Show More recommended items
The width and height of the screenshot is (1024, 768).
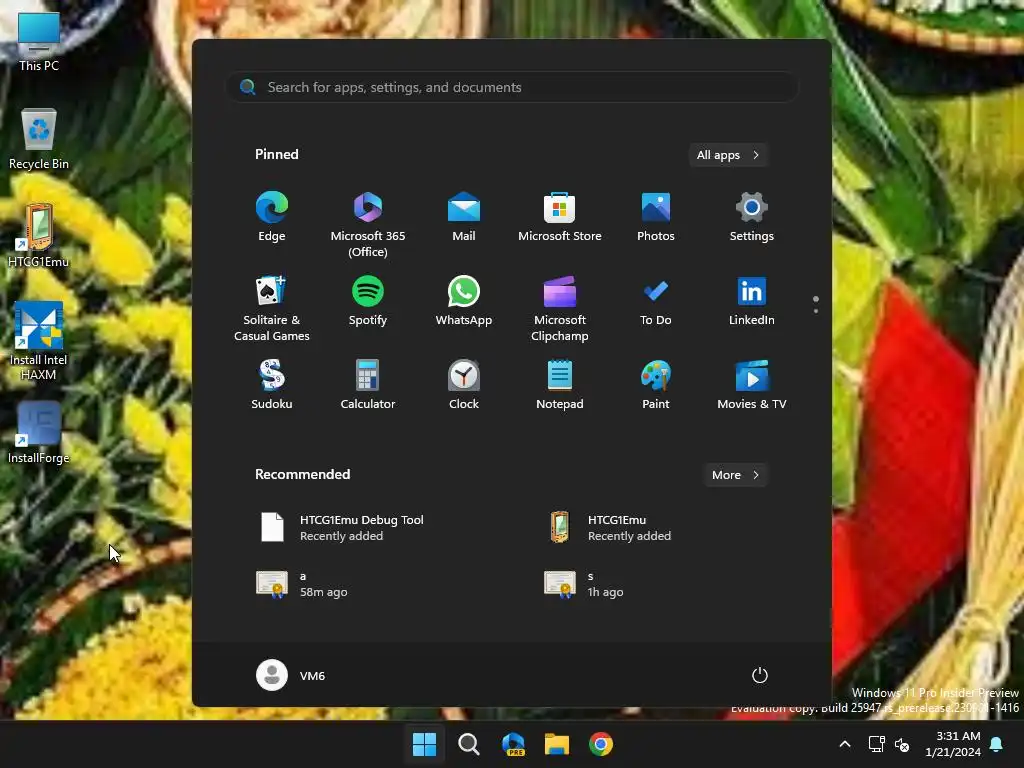pos(736,475)
